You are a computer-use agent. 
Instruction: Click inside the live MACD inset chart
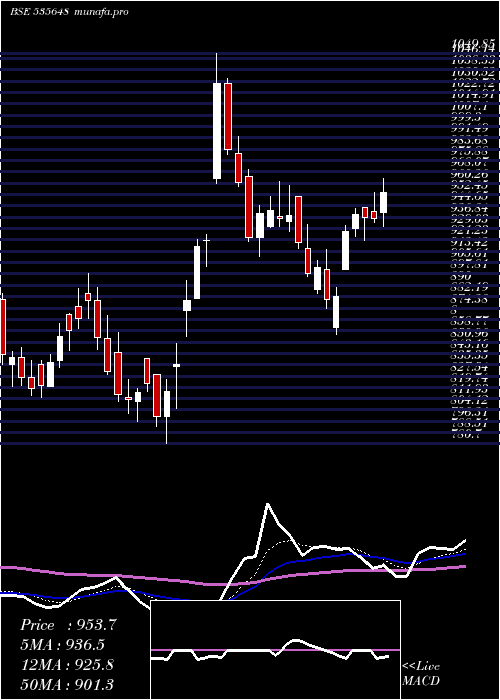click(x=275, y=650)
